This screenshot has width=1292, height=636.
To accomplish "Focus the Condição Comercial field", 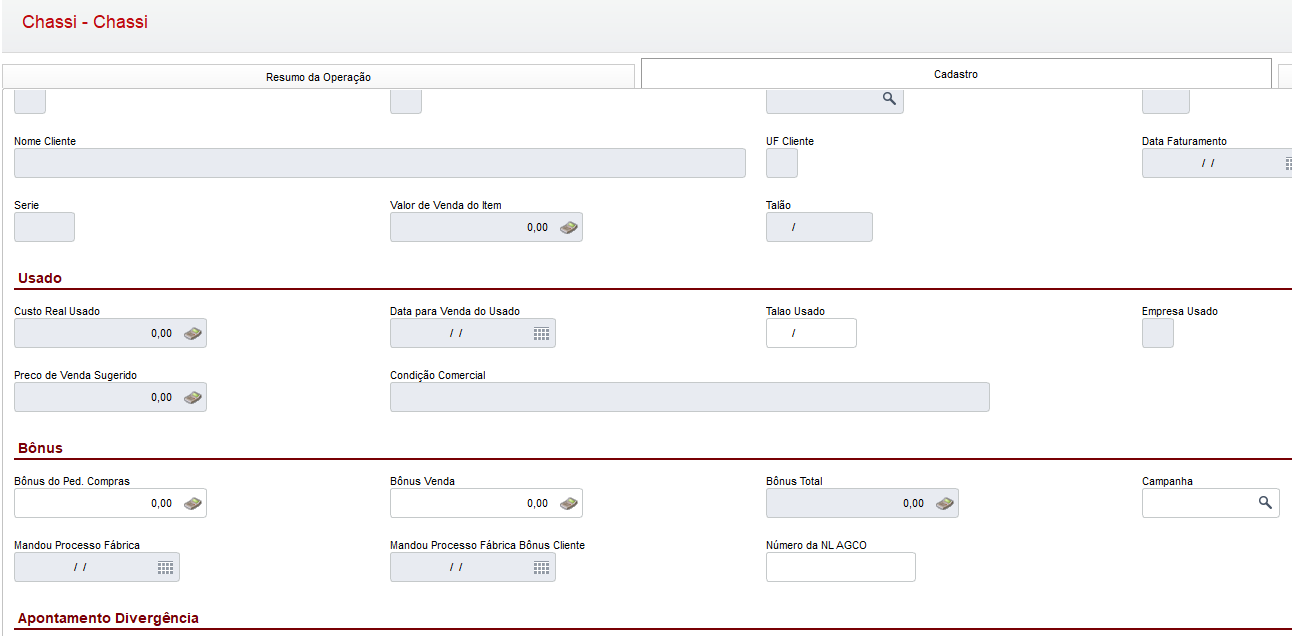I will pyautogui.click(x=690, y=397).
